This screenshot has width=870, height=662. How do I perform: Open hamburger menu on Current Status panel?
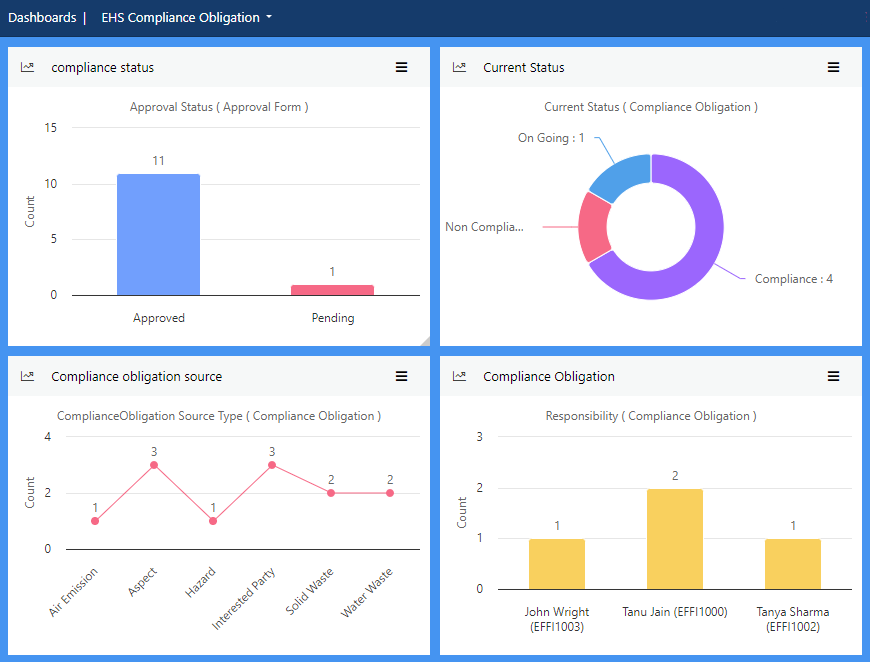pos(833,68)
